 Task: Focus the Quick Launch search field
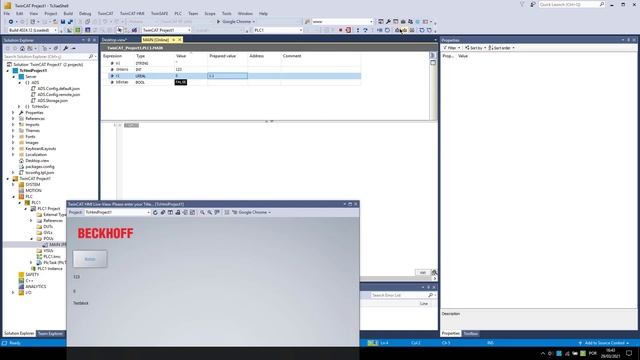[568, 4]
